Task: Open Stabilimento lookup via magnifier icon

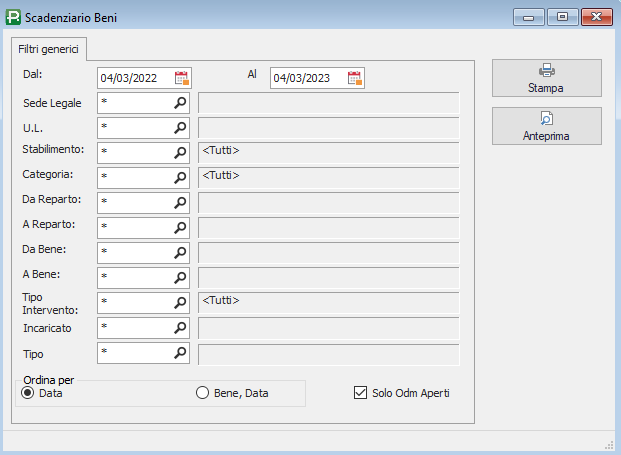Action: pos(180,152)
